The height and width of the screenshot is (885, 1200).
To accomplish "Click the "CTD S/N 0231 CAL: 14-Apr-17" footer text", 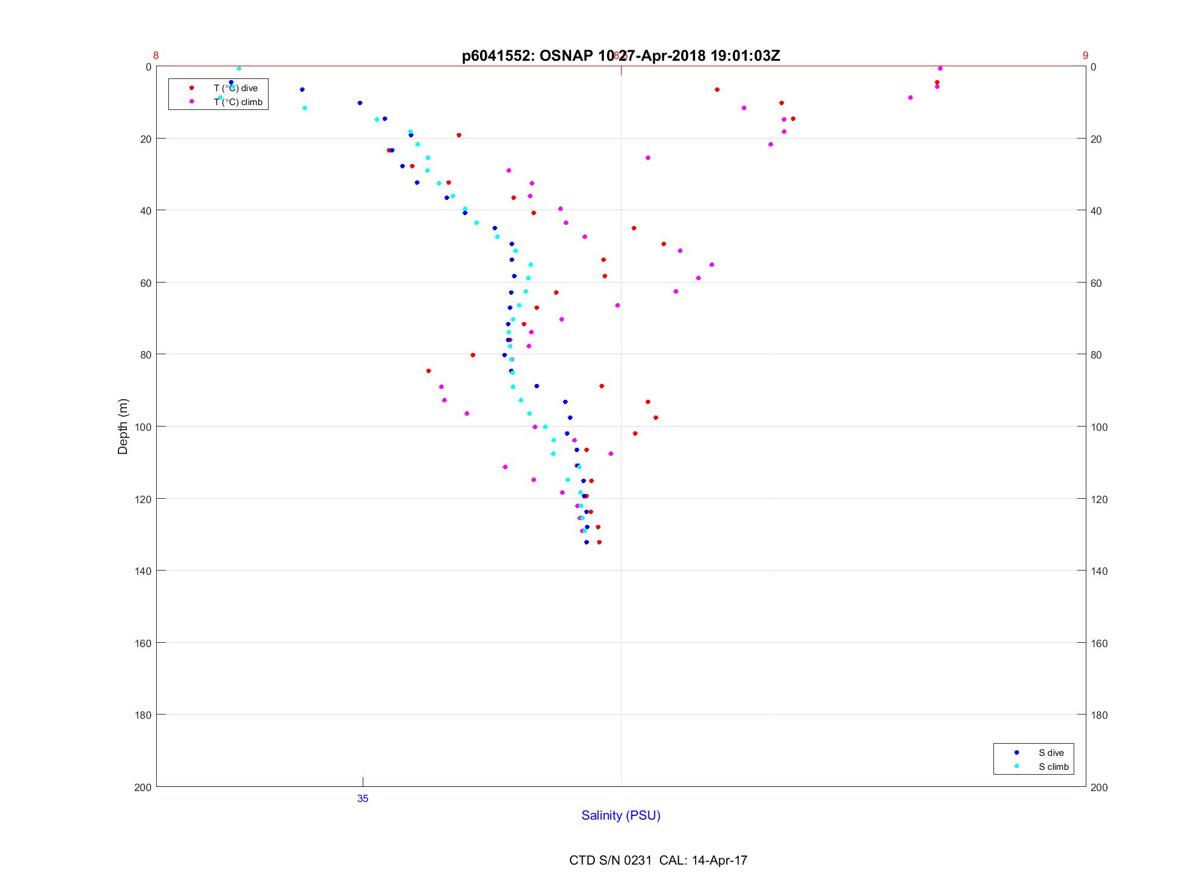I will coord(658,860).
